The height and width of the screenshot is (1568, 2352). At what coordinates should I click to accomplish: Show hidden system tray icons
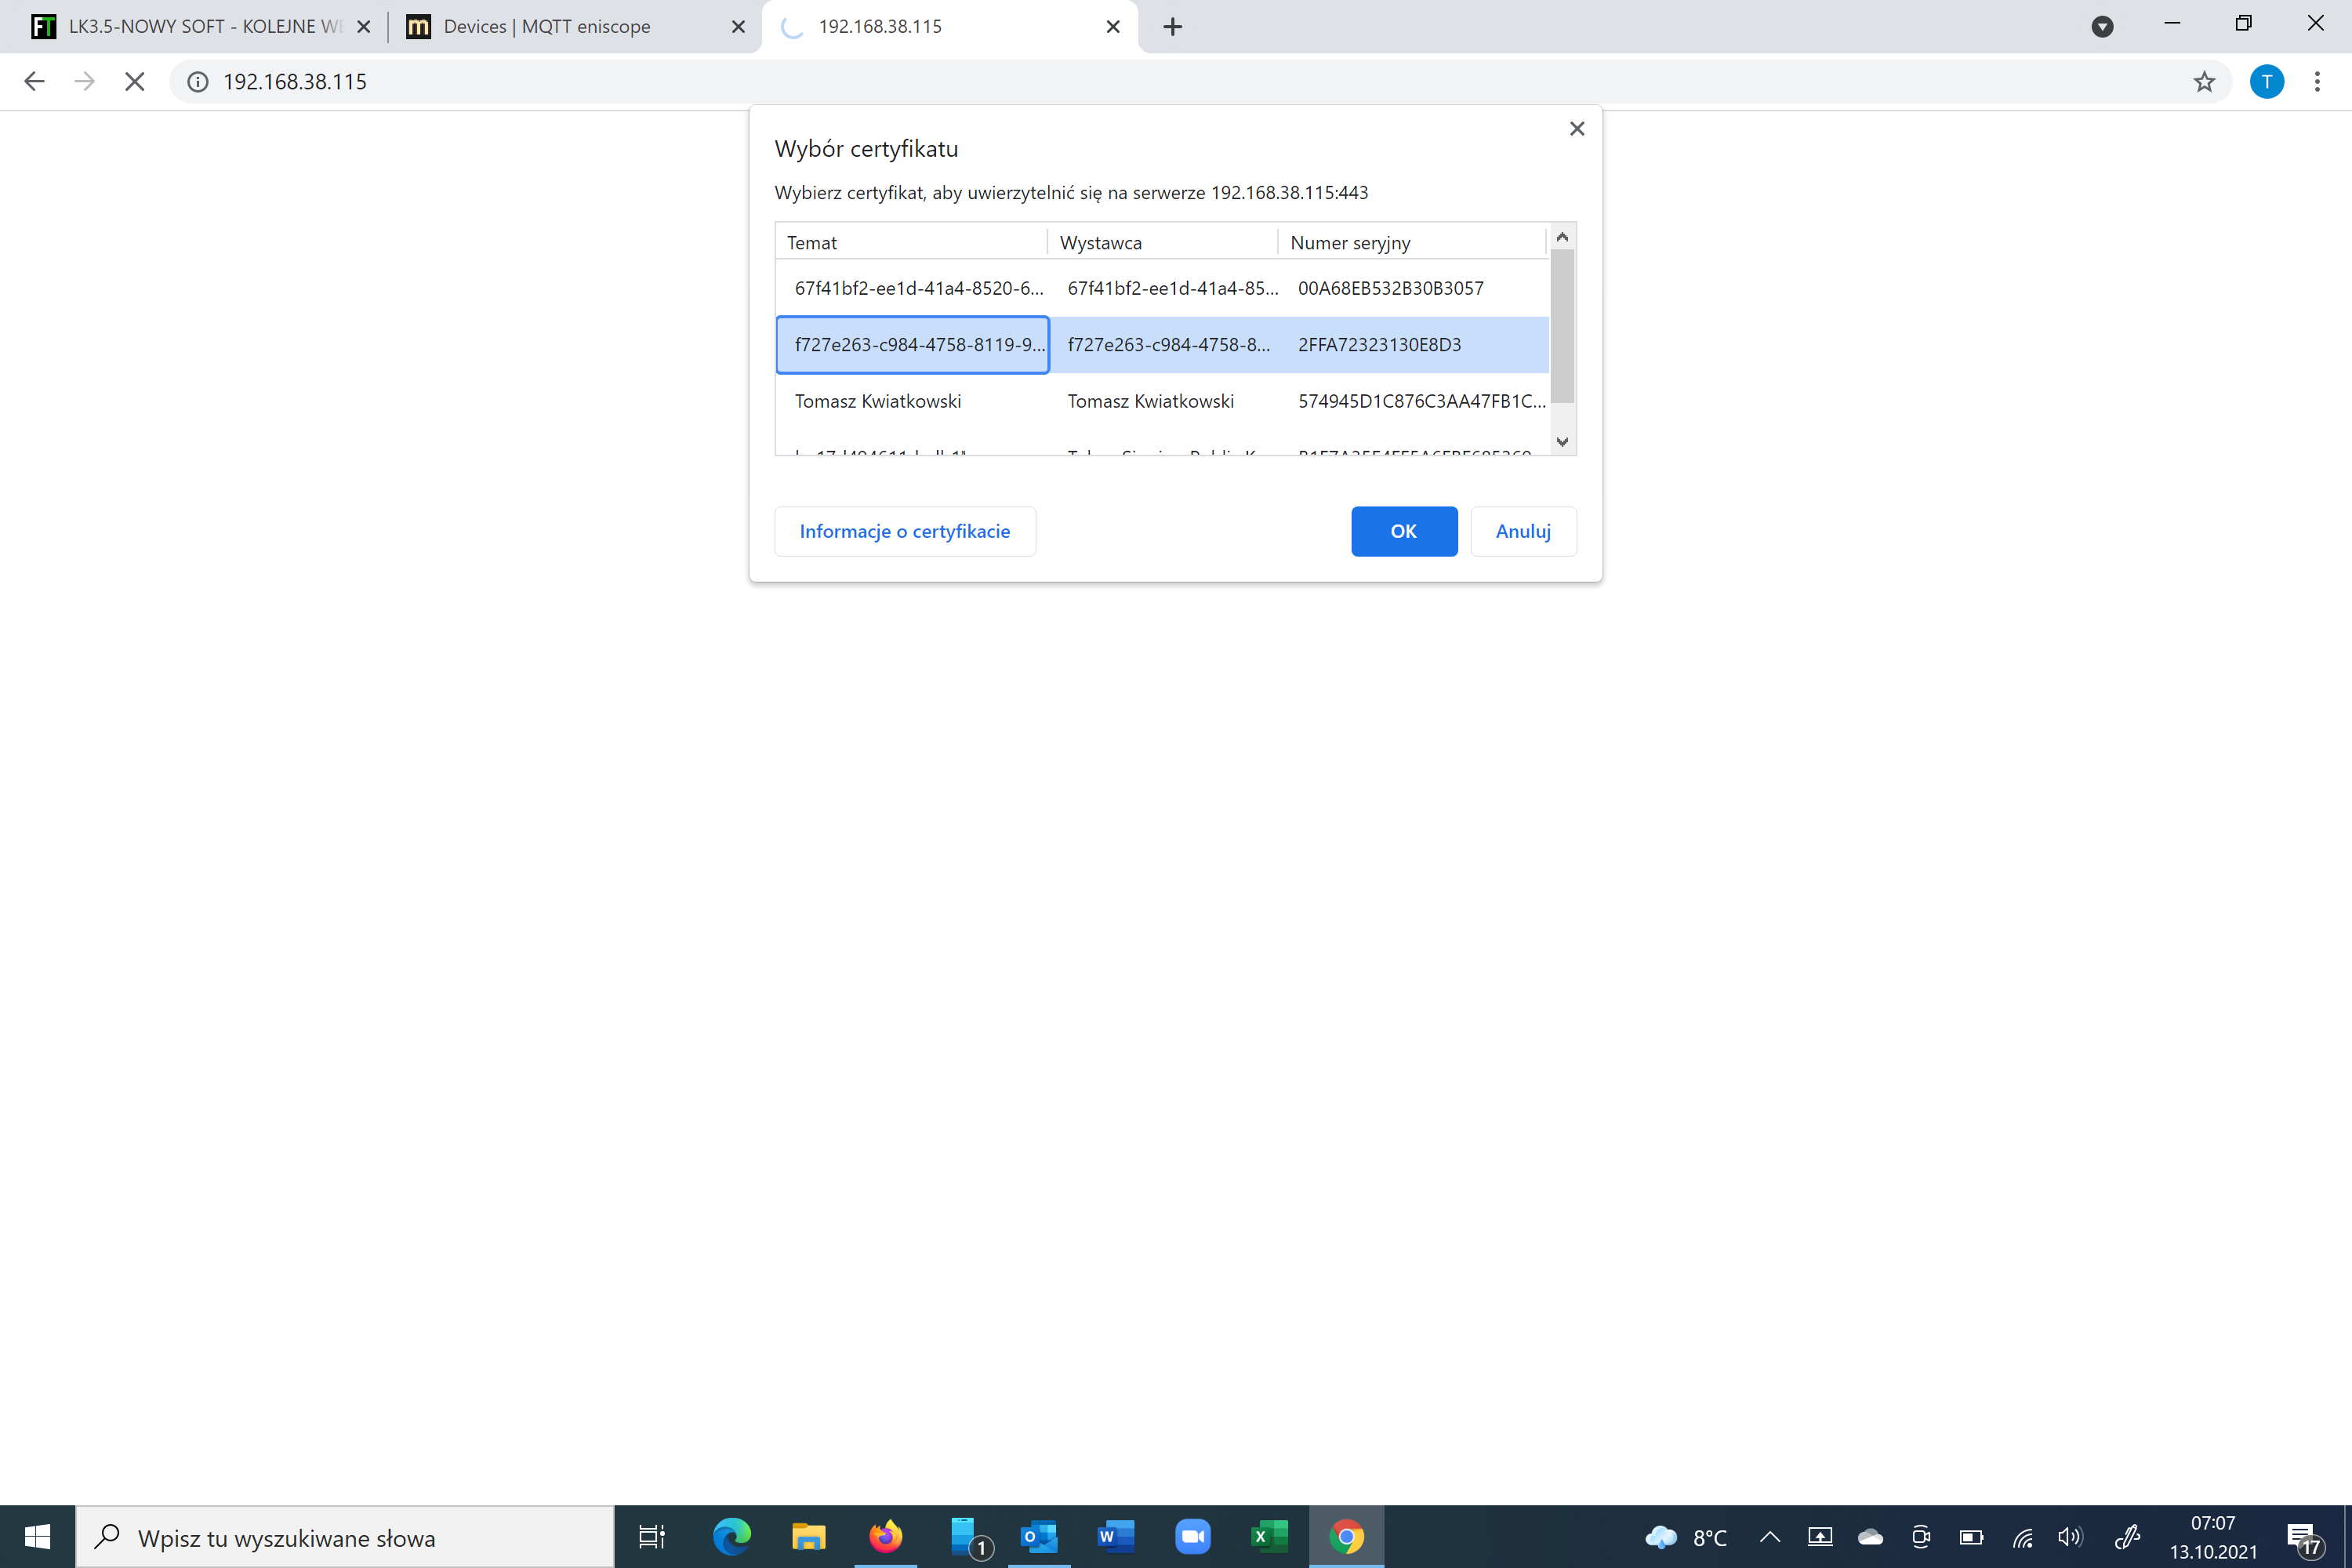point(1769,1537)
